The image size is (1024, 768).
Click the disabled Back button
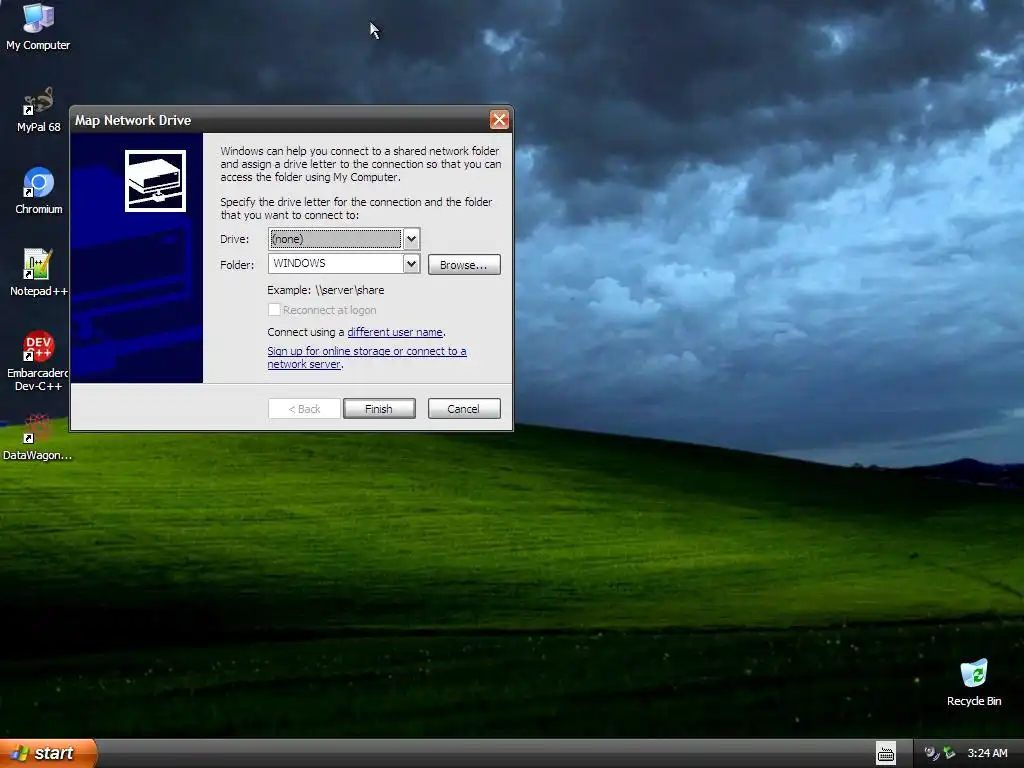pos(304,409)
